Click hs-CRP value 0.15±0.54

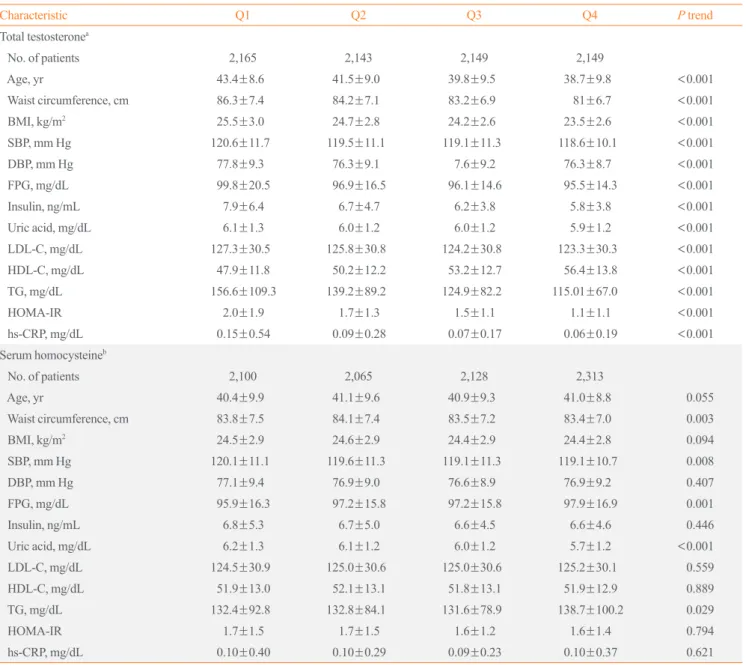(243, 334)
